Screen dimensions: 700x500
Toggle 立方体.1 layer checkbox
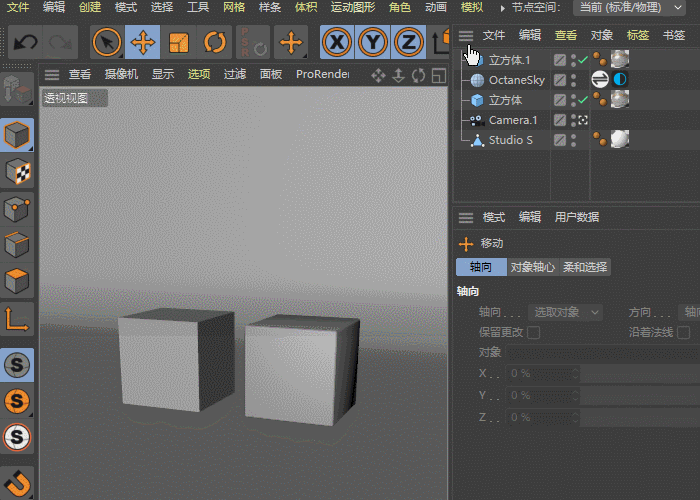[559, 60]
